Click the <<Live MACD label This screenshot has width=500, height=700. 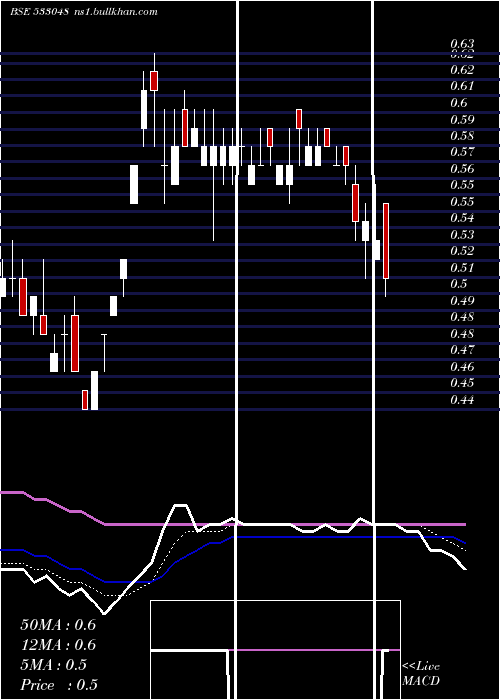click(x=421, y=673)
